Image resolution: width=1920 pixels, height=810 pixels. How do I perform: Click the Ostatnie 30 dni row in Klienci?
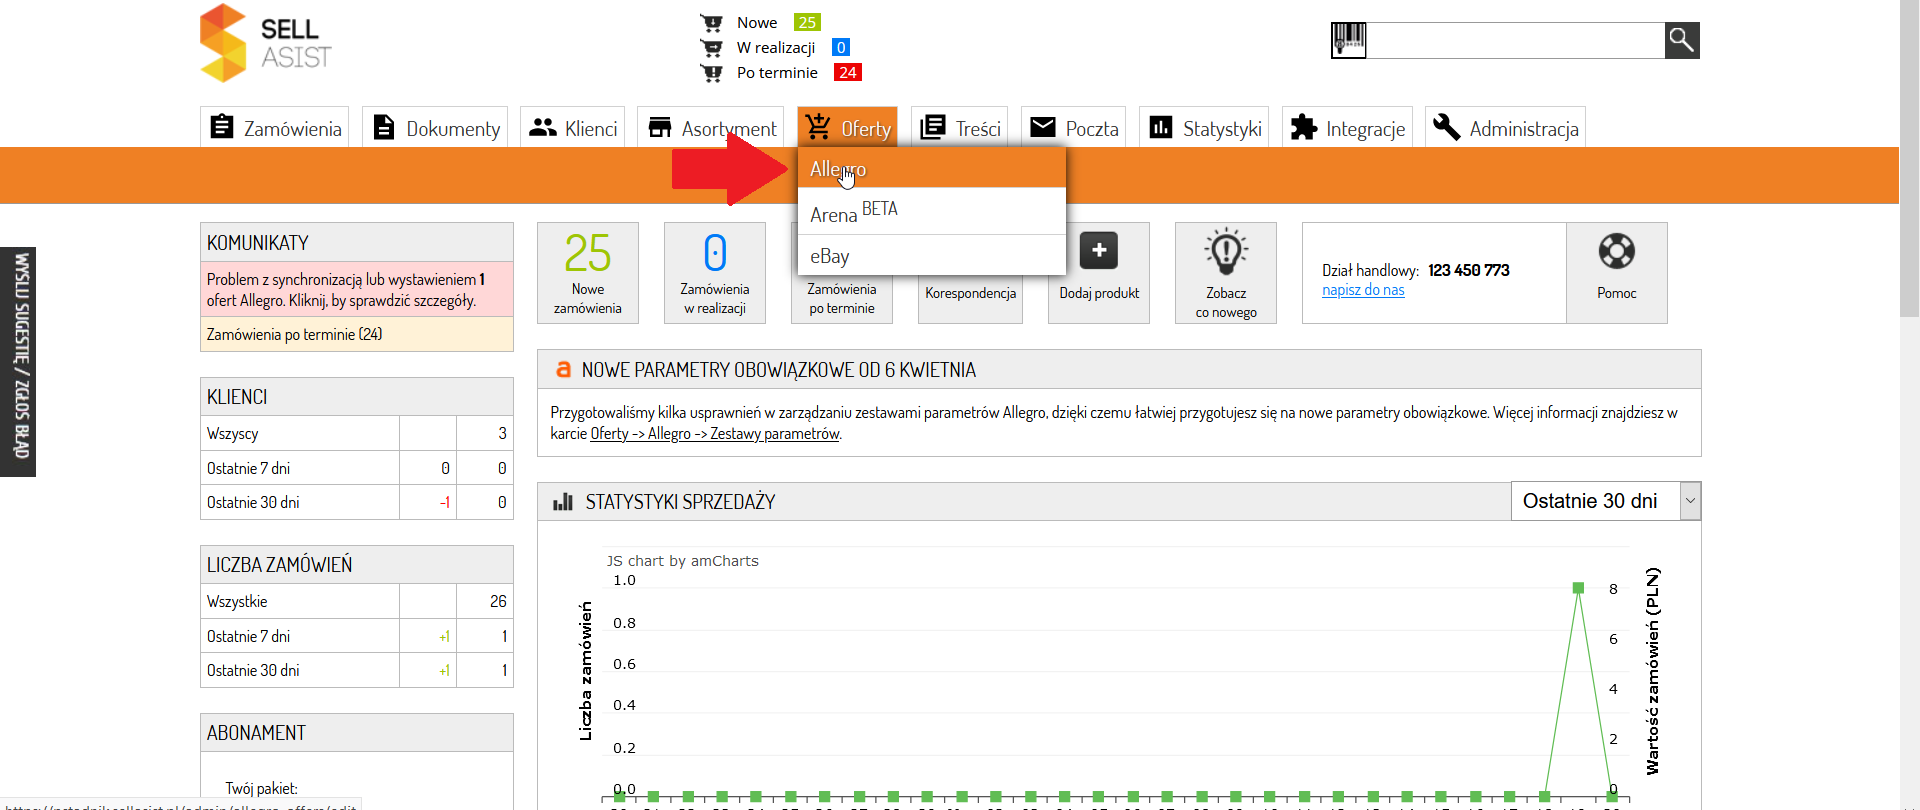pyautogui.click(x=357, y=502)
